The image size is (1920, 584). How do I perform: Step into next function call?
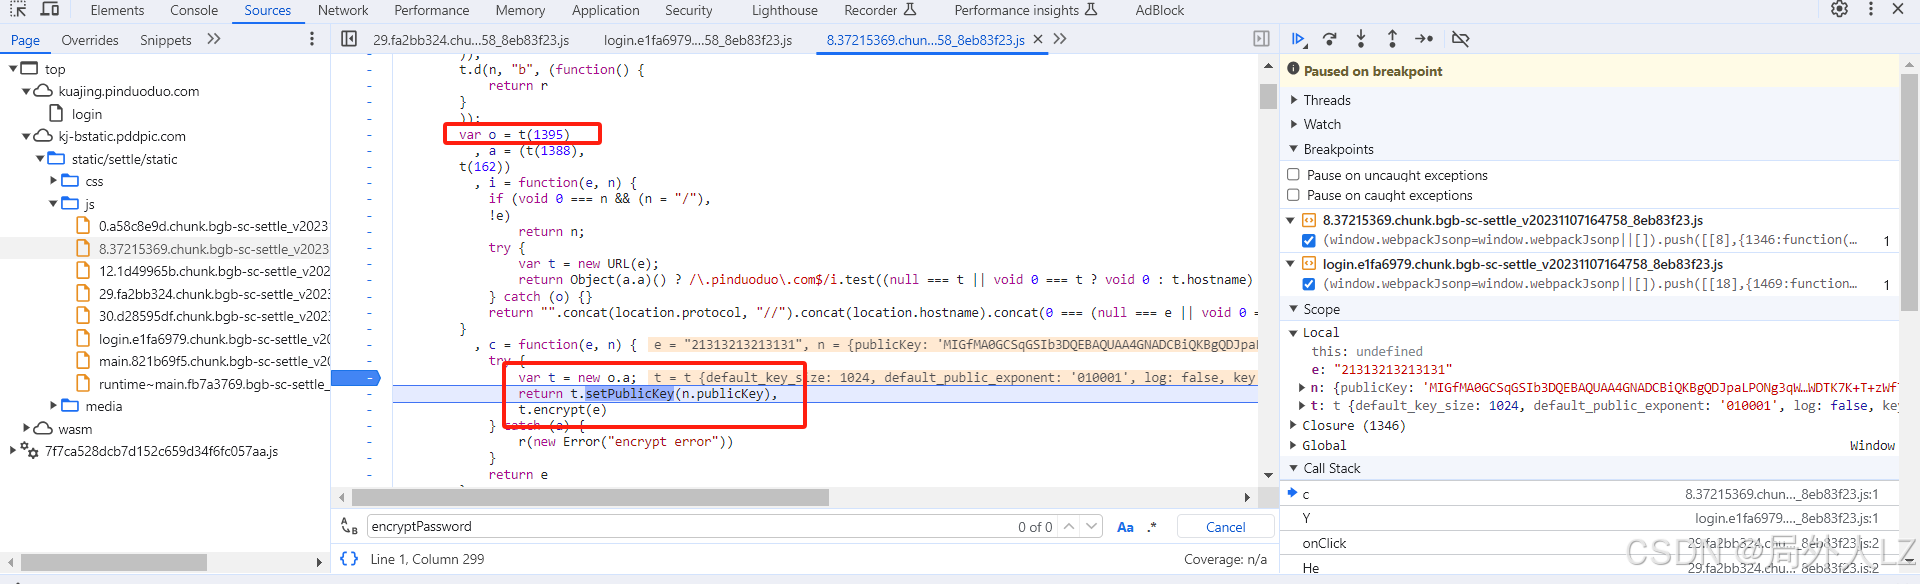pyautogui.click(x=1361, y=39)
